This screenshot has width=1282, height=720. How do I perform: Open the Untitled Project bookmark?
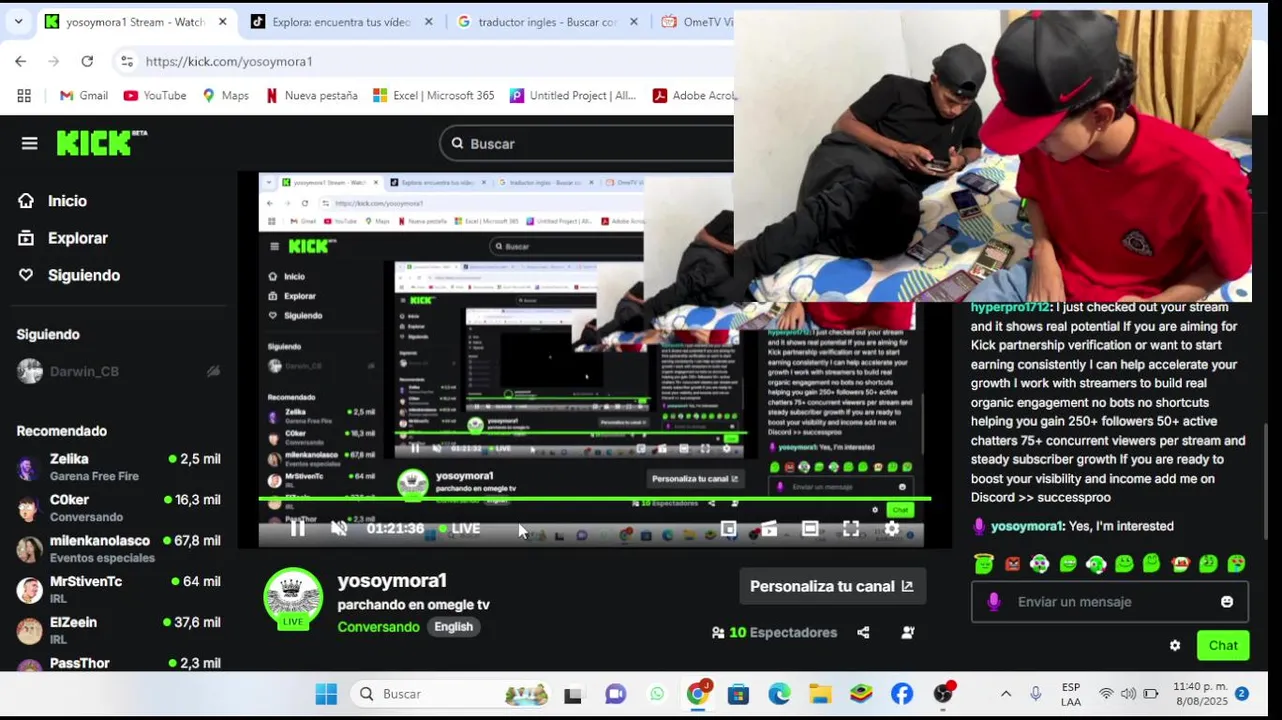tap(572, 96)
